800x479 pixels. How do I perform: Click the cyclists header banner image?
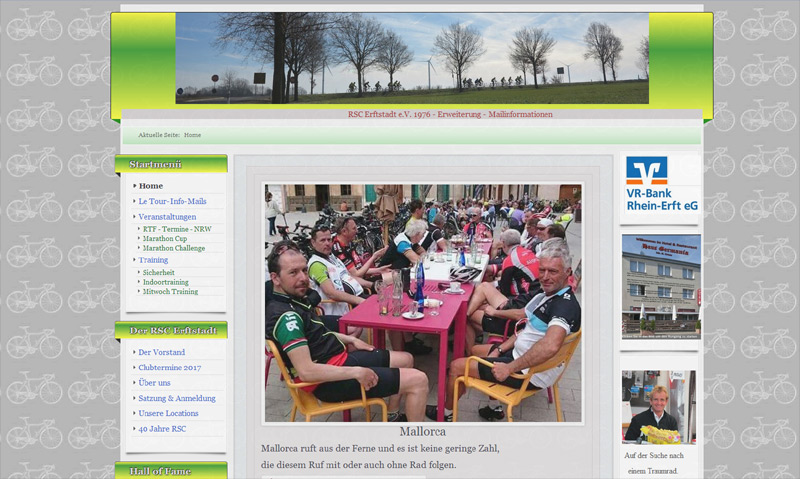tap(412, 58)
